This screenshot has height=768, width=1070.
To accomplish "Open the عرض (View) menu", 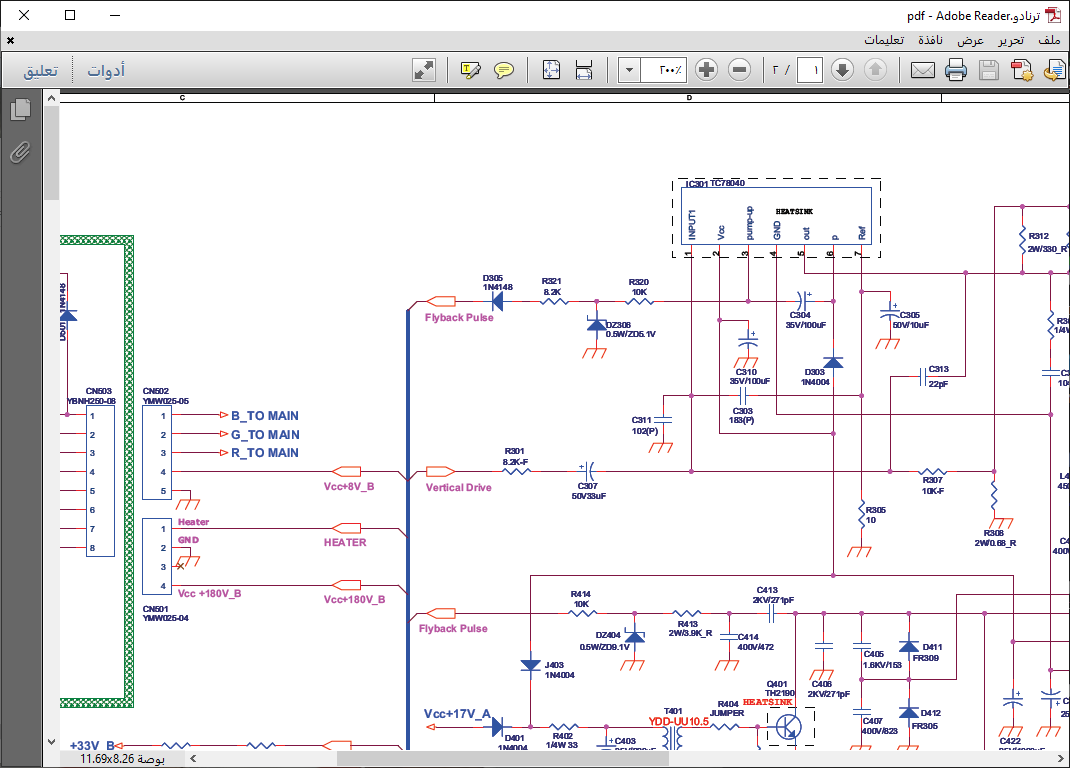I will 970,40.
